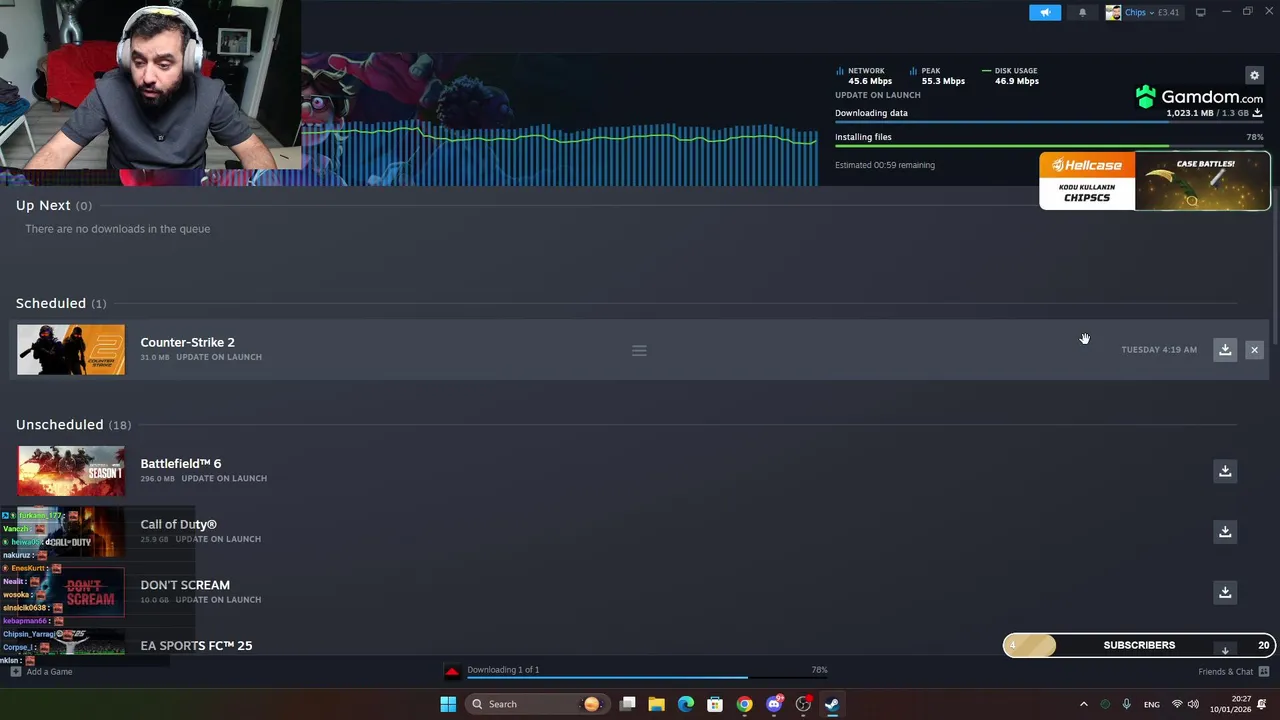Click the Chips profile avatar
The image size is (1280, 720).
pyautogui.click(x=1113, y=13)
